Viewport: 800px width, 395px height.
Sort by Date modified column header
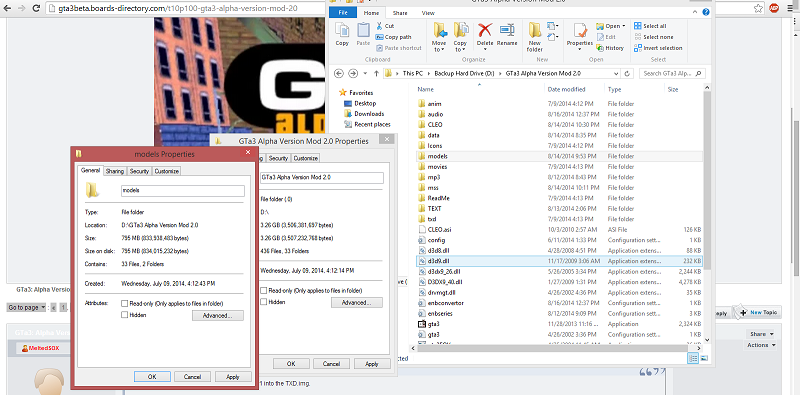(x=574, y=89)
